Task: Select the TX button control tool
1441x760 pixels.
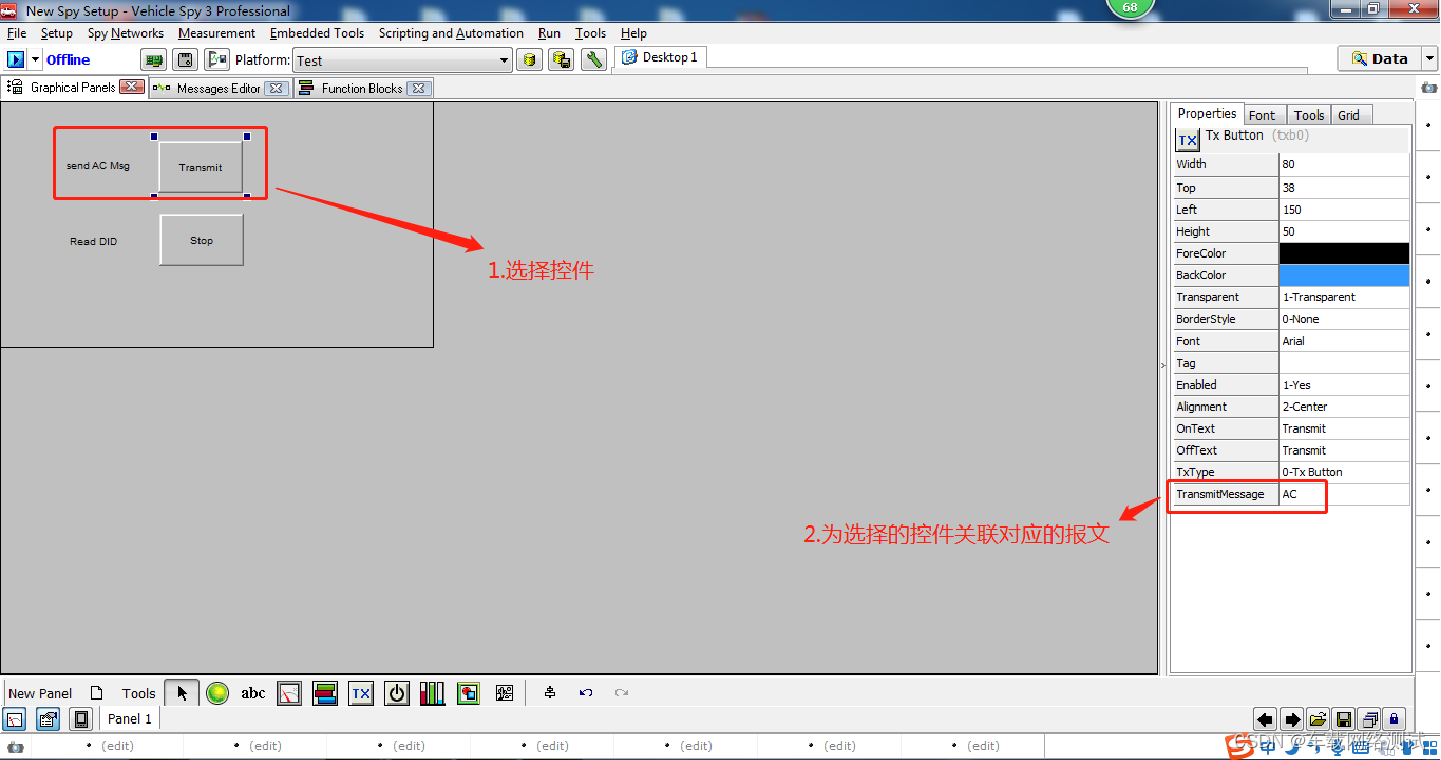Action: pos(361,692)
